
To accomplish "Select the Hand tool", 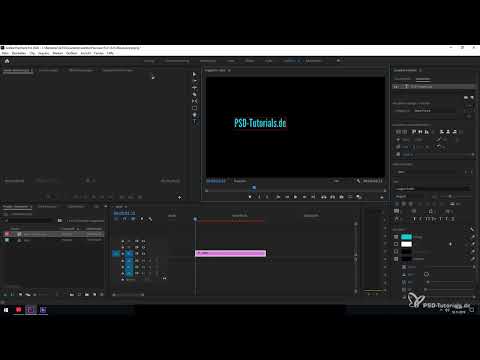I will point(195,115).
